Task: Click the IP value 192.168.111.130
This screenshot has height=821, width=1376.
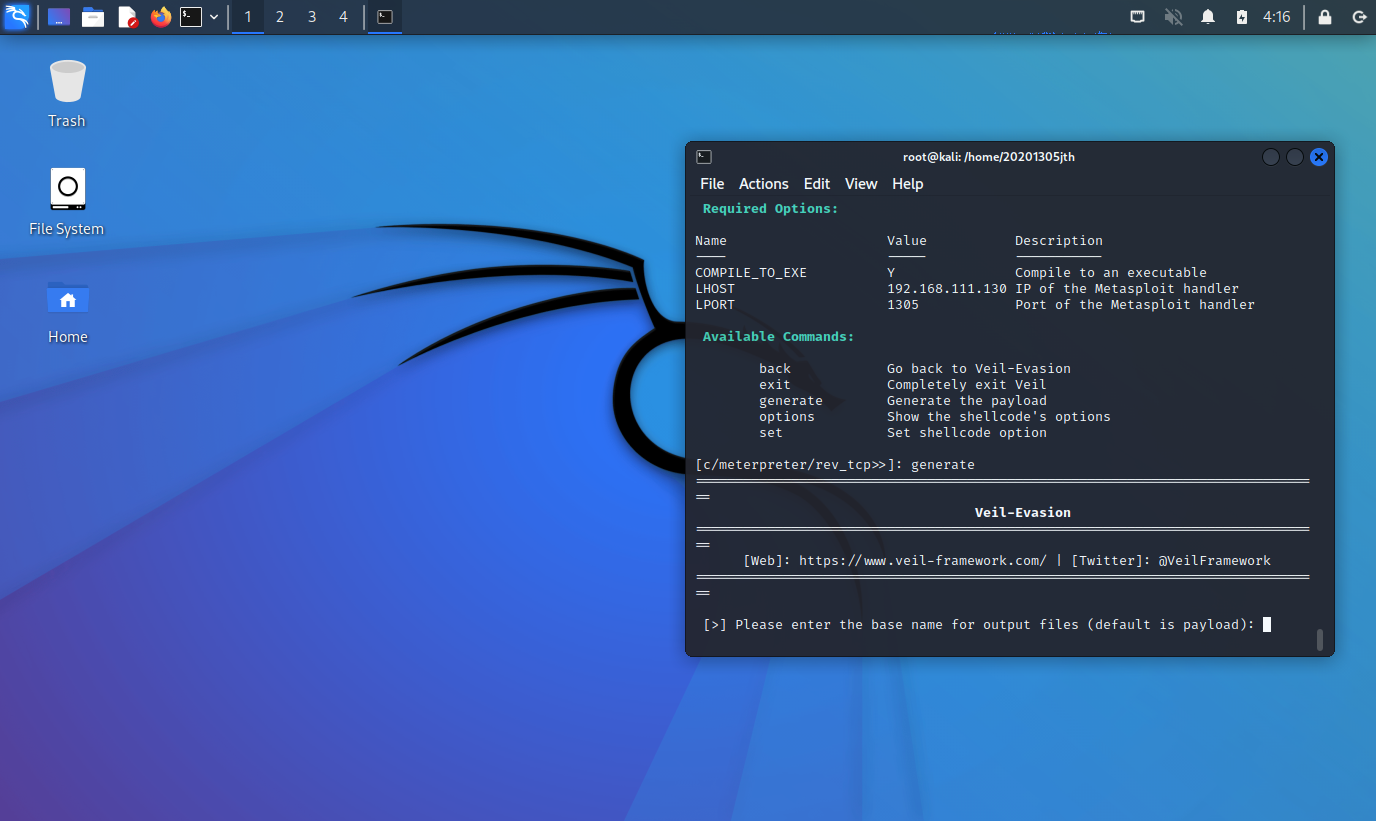Action: 947,289
